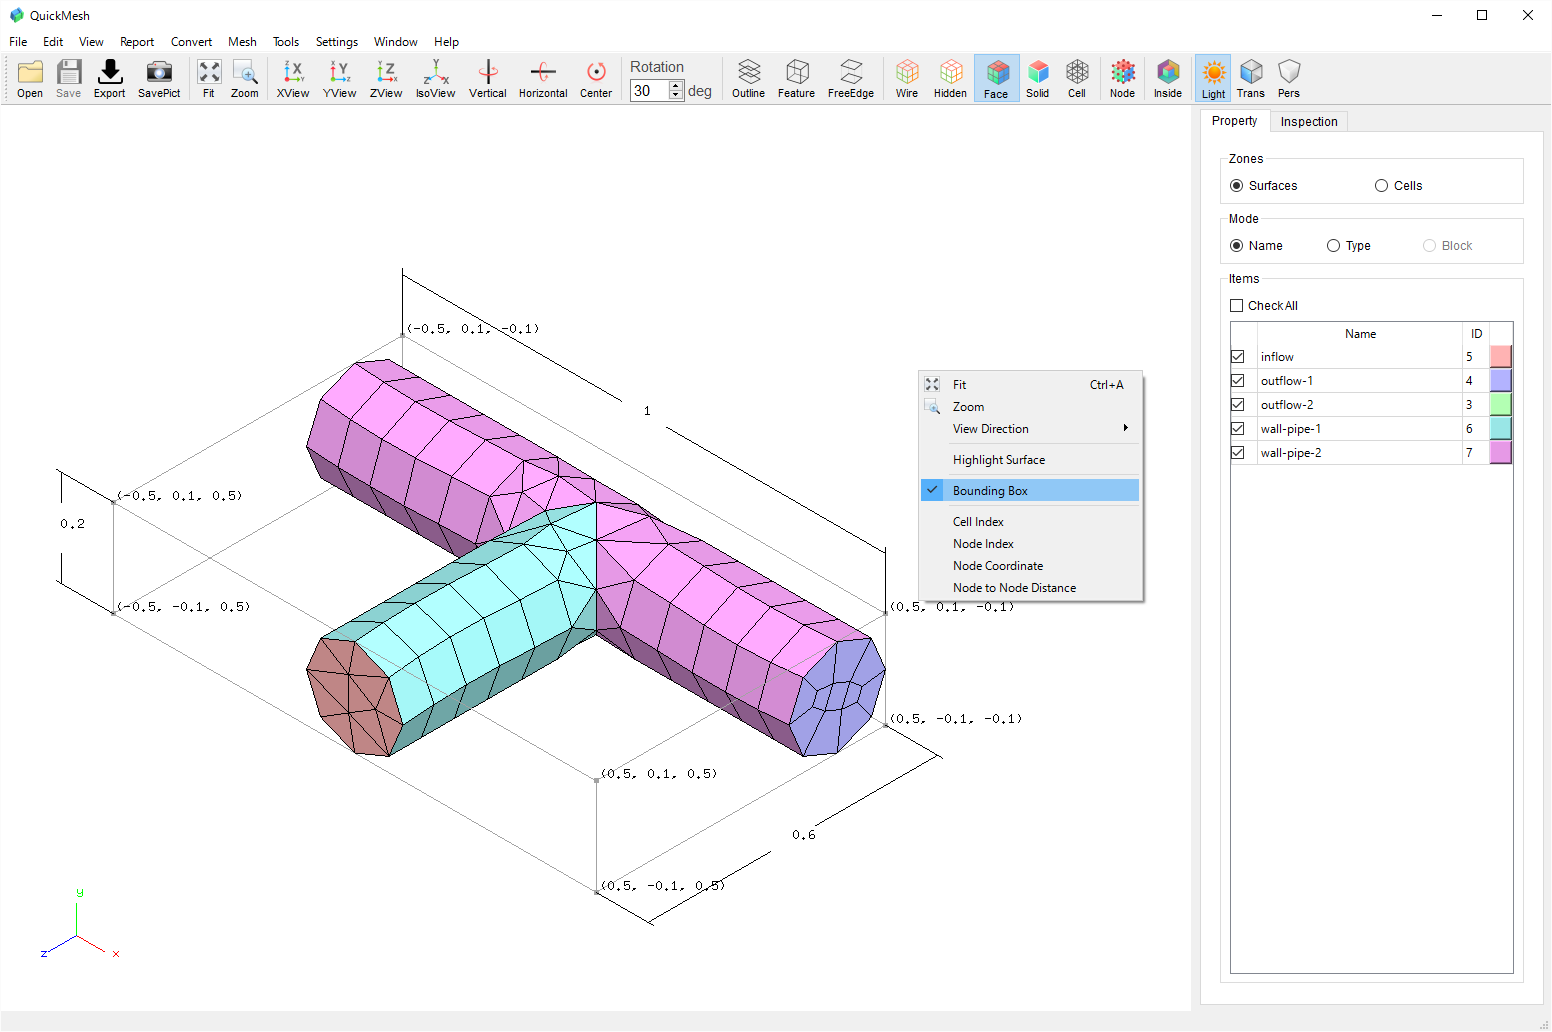Open the Convert menu
The image size is (1552, 1032).
[191, 42]
